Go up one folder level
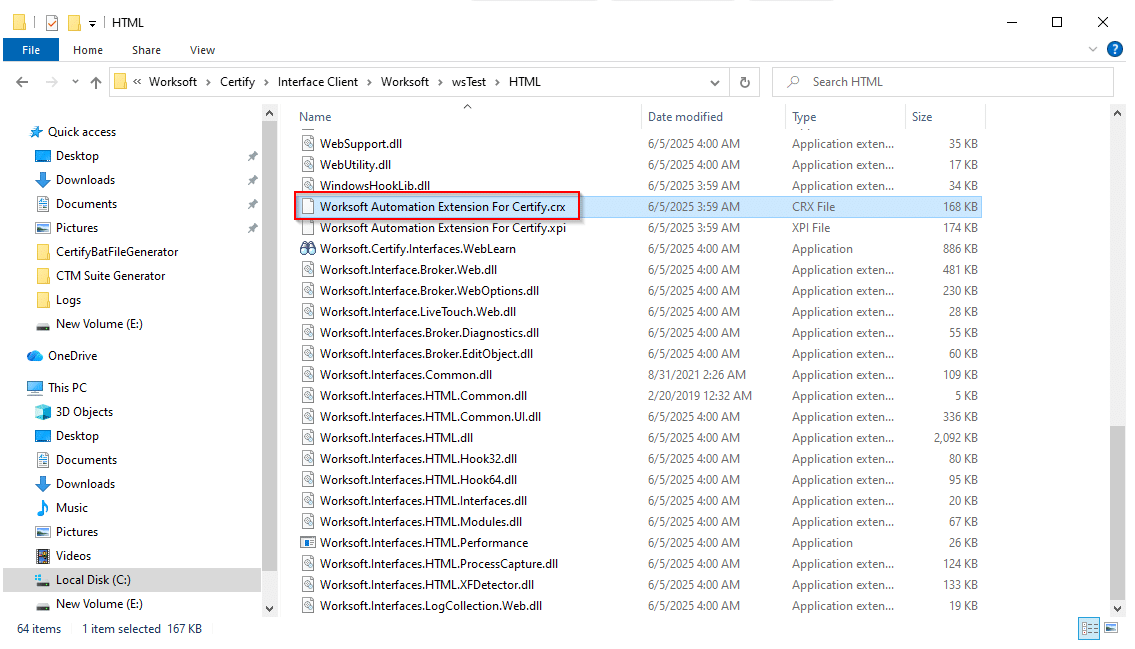1135x649 pixels. pyautogui.click(x=96, y=82)
